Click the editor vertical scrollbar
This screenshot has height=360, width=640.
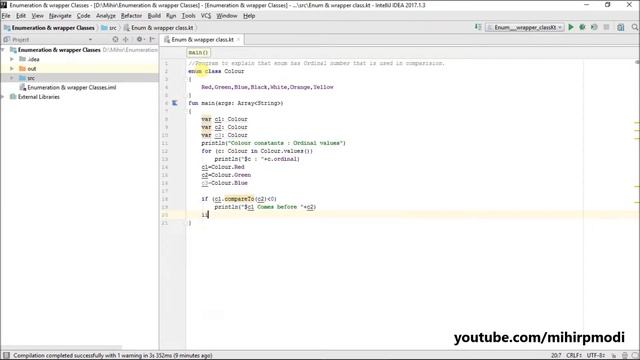[x=637, y=204]
